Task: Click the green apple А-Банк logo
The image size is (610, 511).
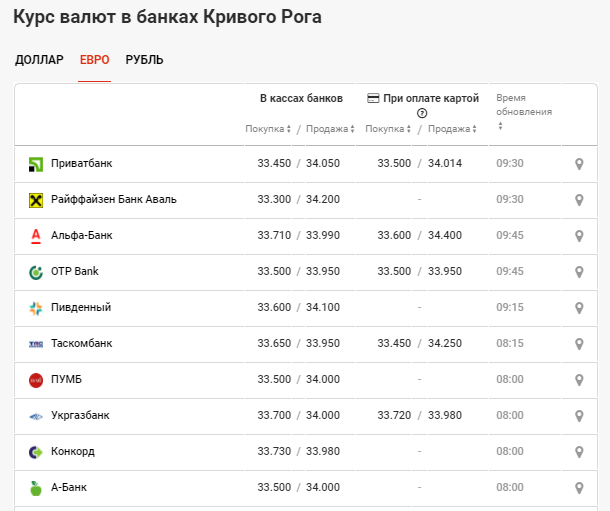Action: click(x=36, y=488)
